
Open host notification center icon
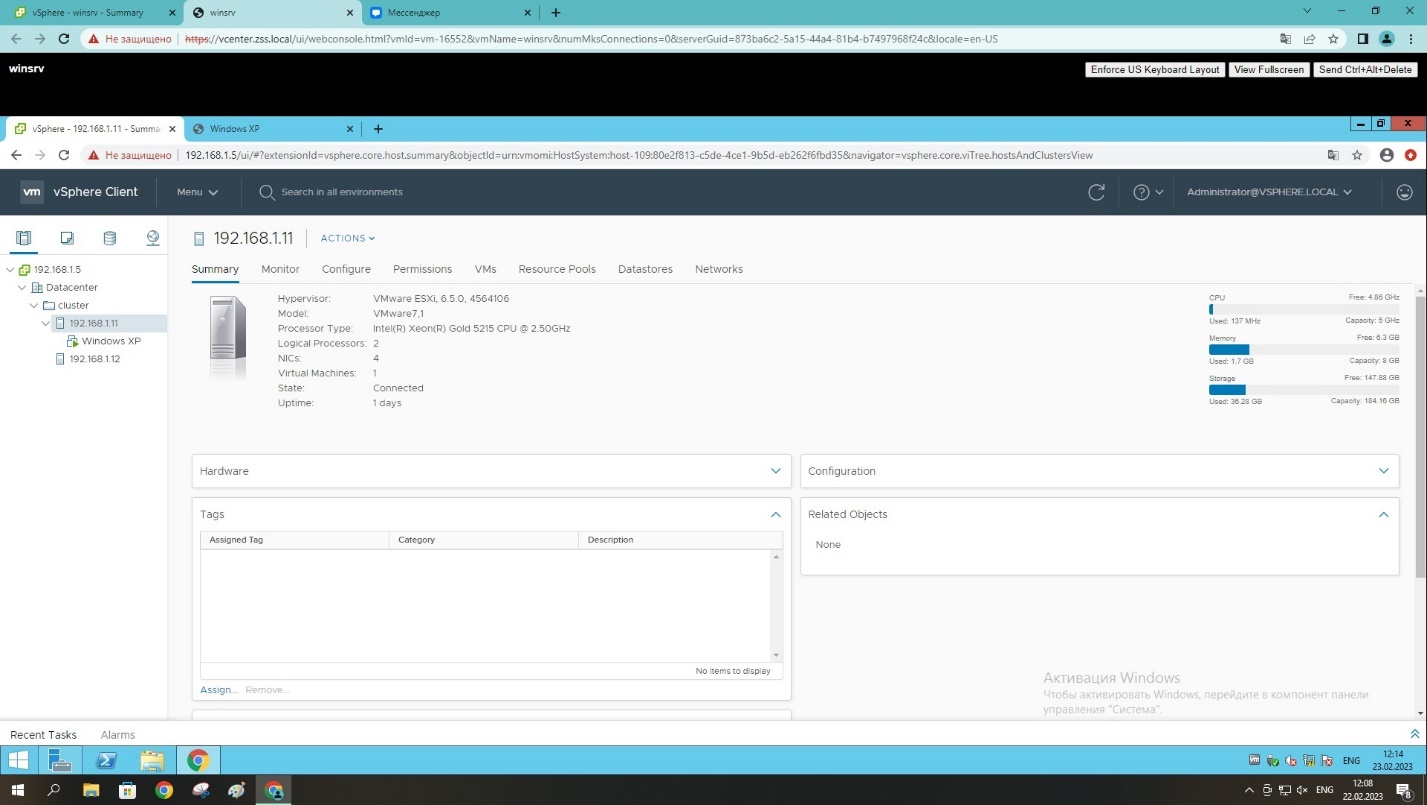point(1403,790)
